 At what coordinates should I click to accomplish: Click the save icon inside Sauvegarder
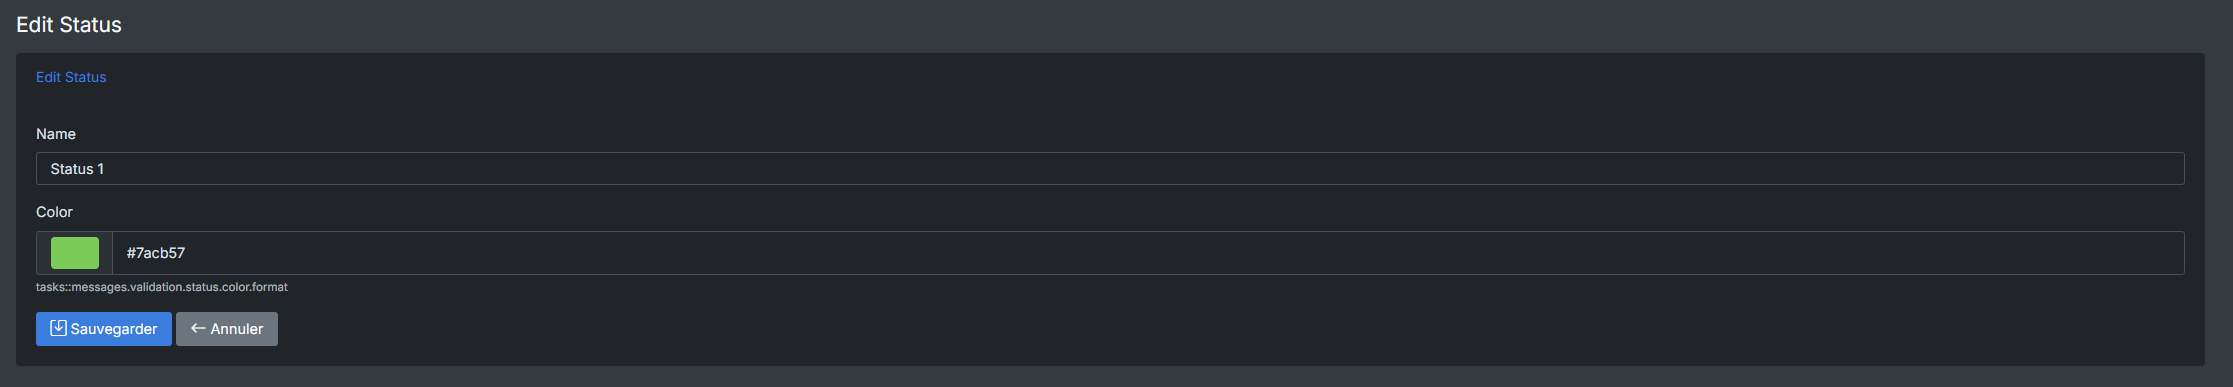58,328
